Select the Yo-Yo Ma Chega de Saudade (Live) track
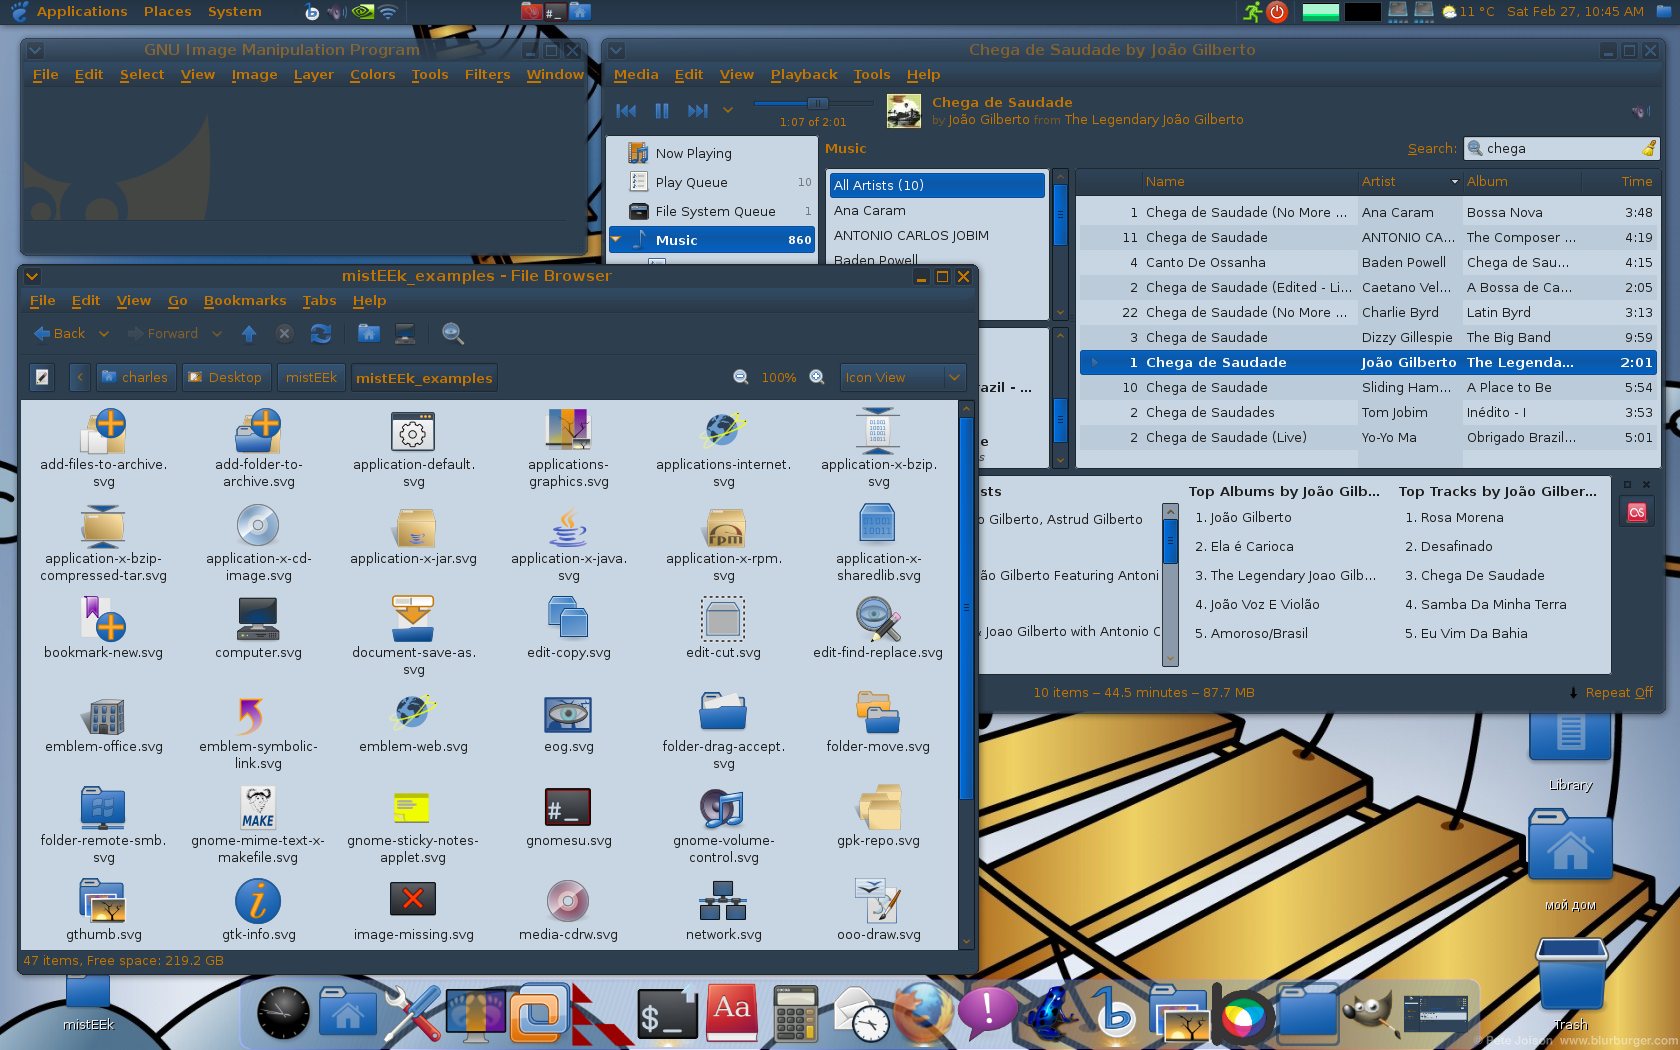 1367,437
